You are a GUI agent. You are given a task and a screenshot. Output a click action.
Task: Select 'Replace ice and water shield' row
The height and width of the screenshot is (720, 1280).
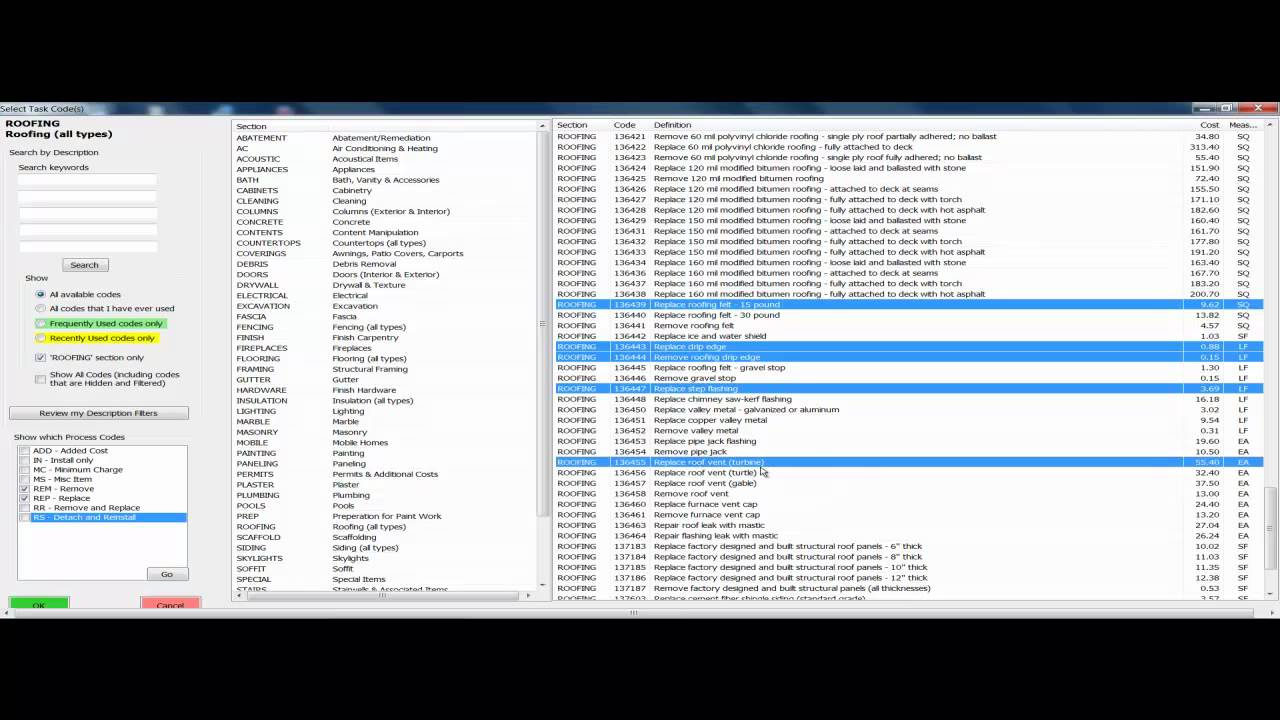[909, 336]
